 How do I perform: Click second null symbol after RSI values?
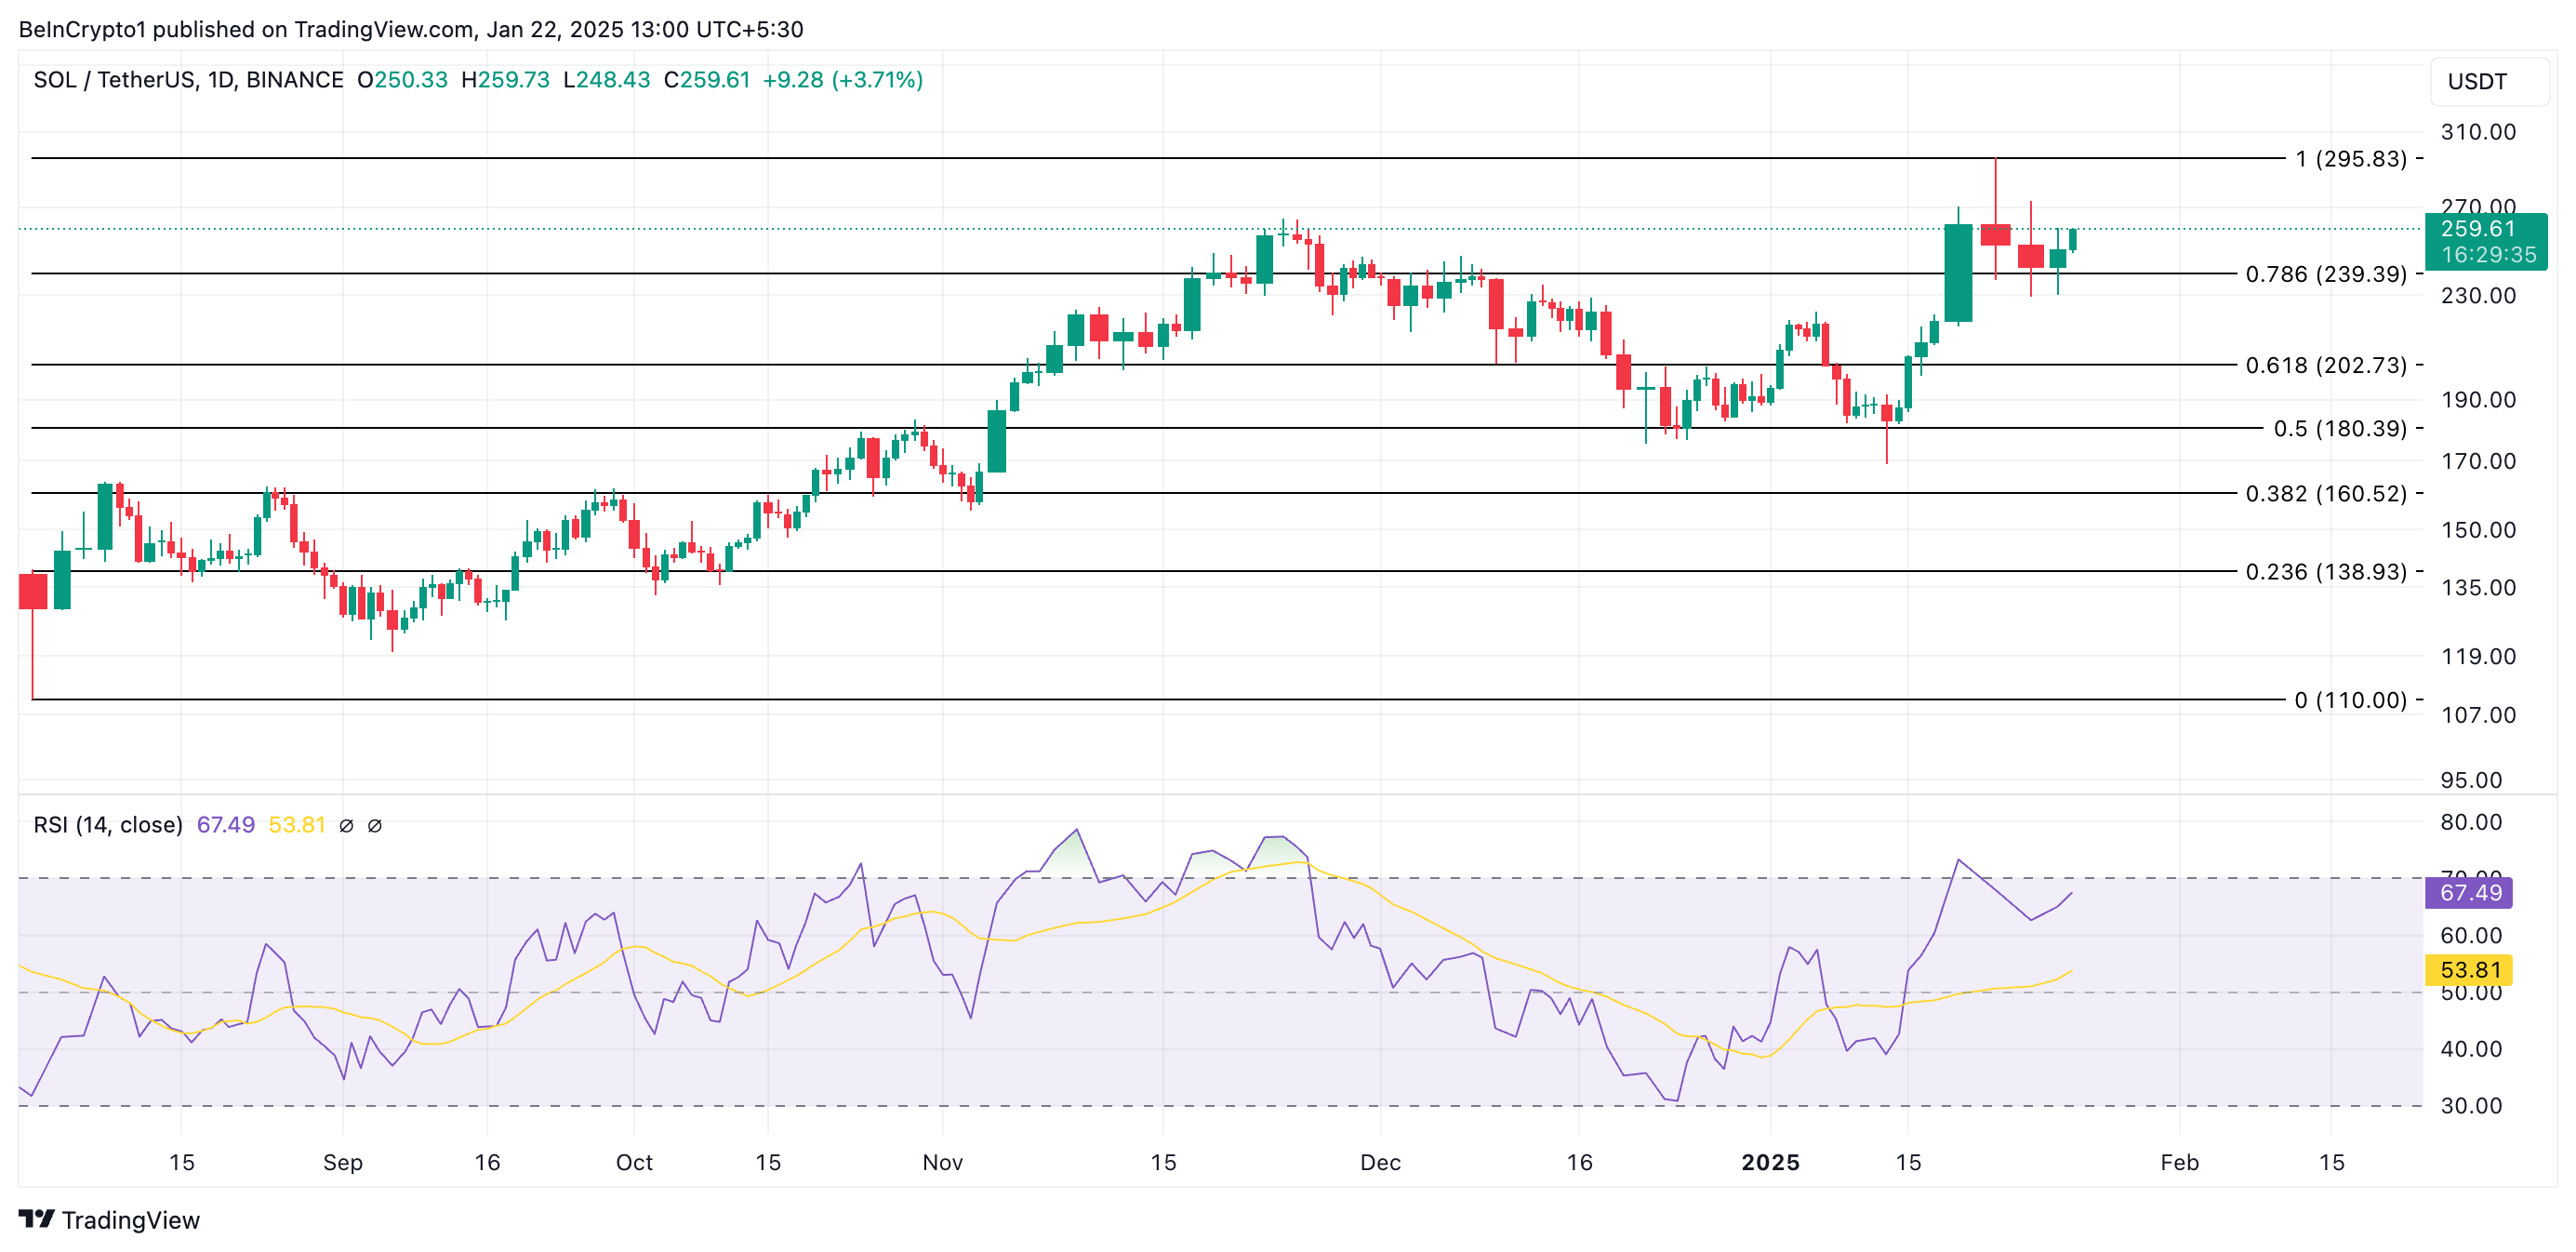pyautogui.click(x=375, y=826)
